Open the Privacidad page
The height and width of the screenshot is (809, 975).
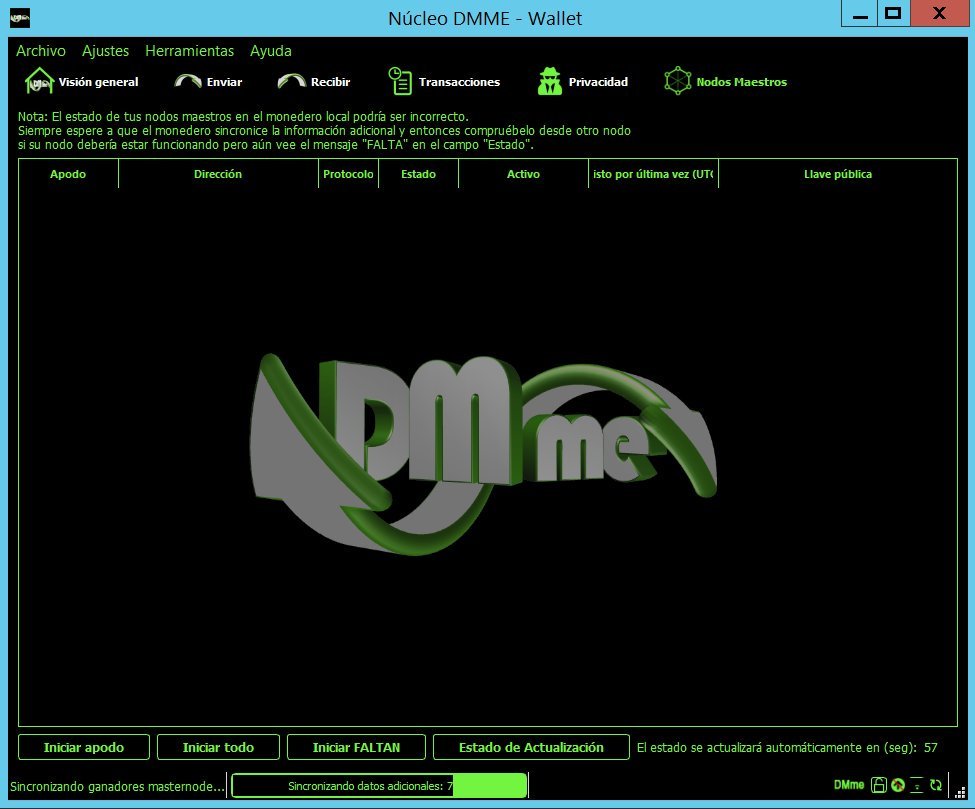click(x=583, y=81)
